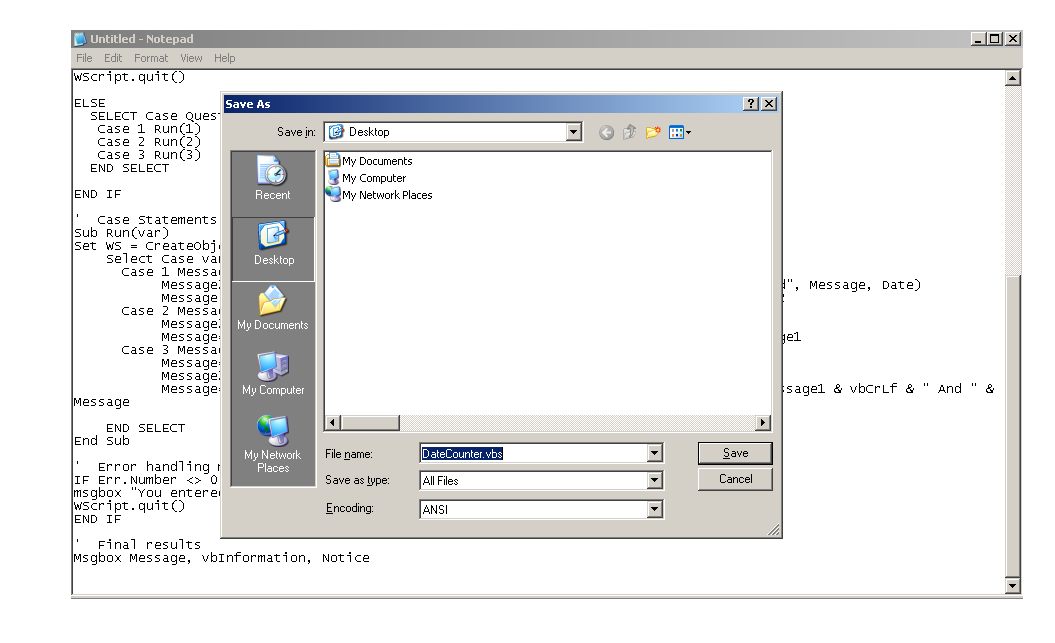Select the Recent places icon
This screenshot has height=643, width=1055.
[272, 170]
